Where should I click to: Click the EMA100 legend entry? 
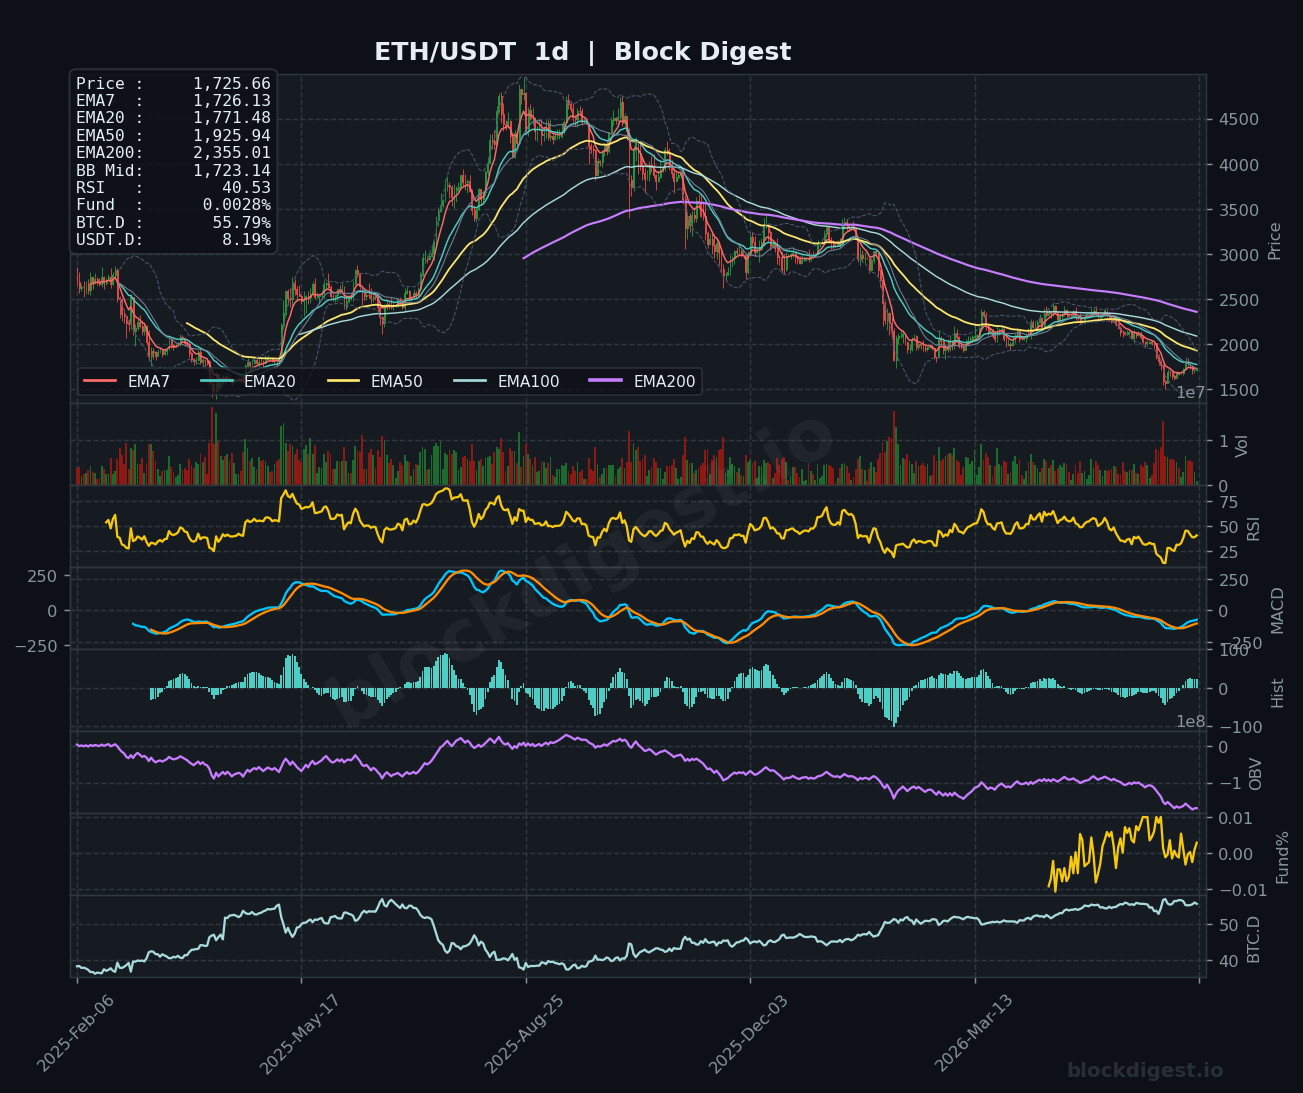[506, 381]
